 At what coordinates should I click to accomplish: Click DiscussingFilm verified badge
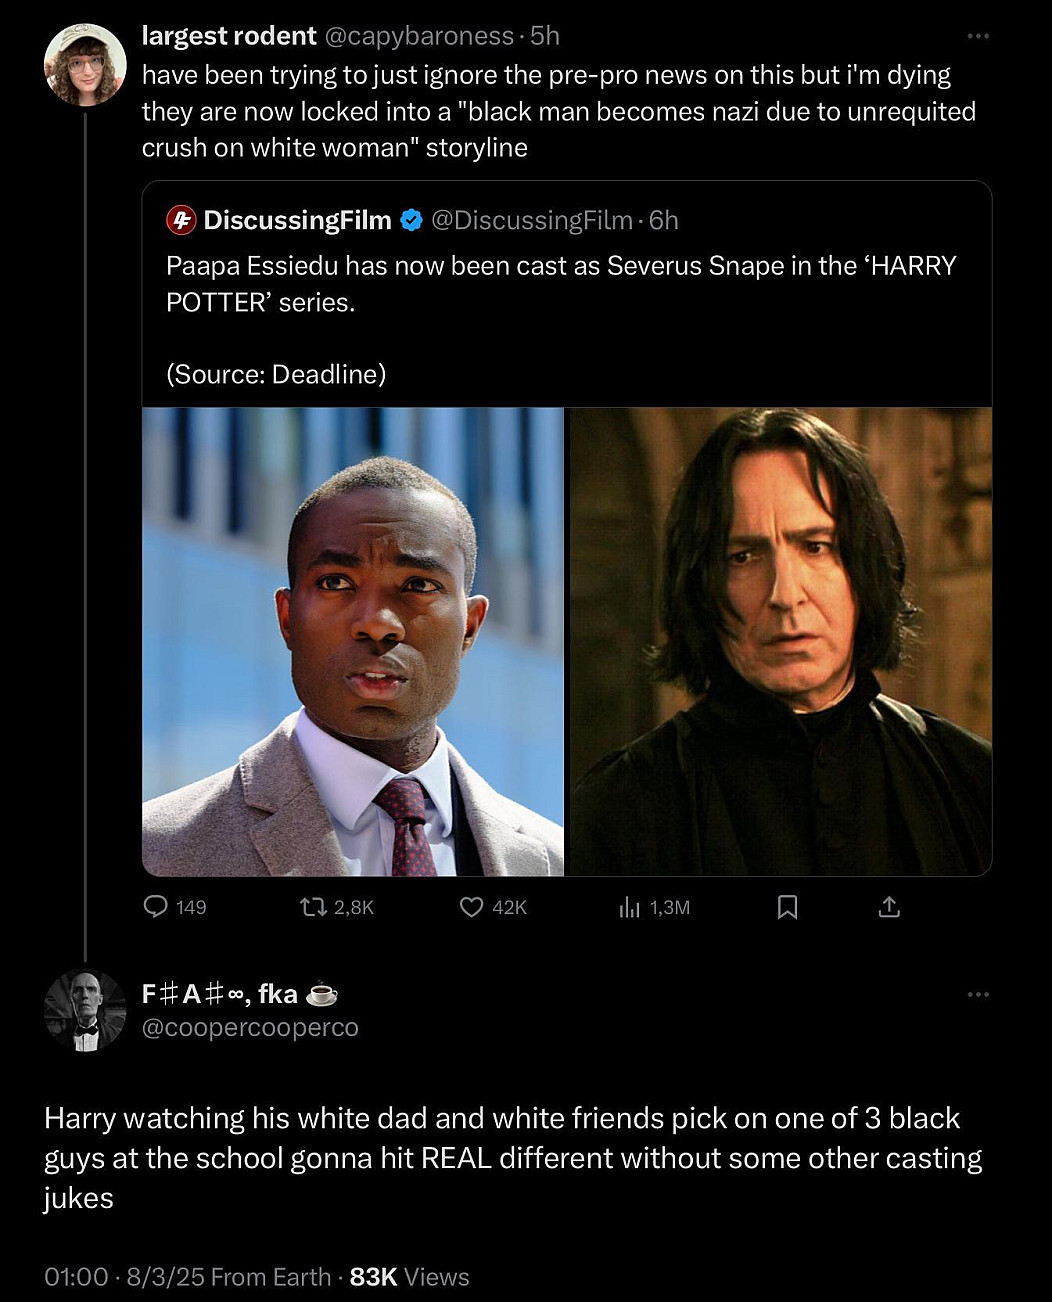(x=411, y=220)
